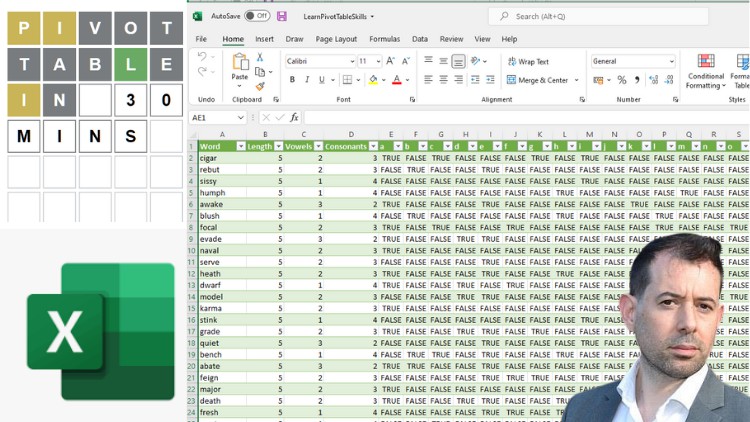Click Increase Indent icon
The width and height of the screenshot is (750, 422).
(x=490, y=79)
